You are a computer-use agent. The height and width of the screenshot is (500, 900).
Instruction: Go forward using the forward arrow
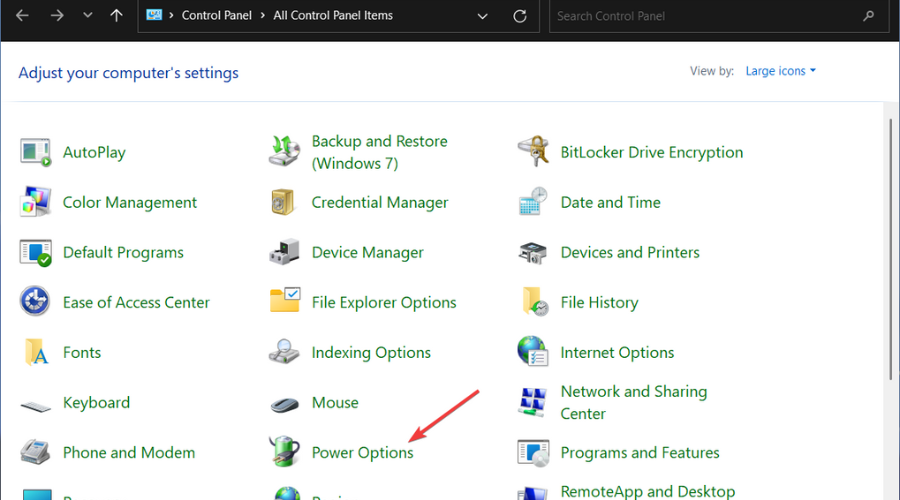pyautogui.click(x=56, y=15)
